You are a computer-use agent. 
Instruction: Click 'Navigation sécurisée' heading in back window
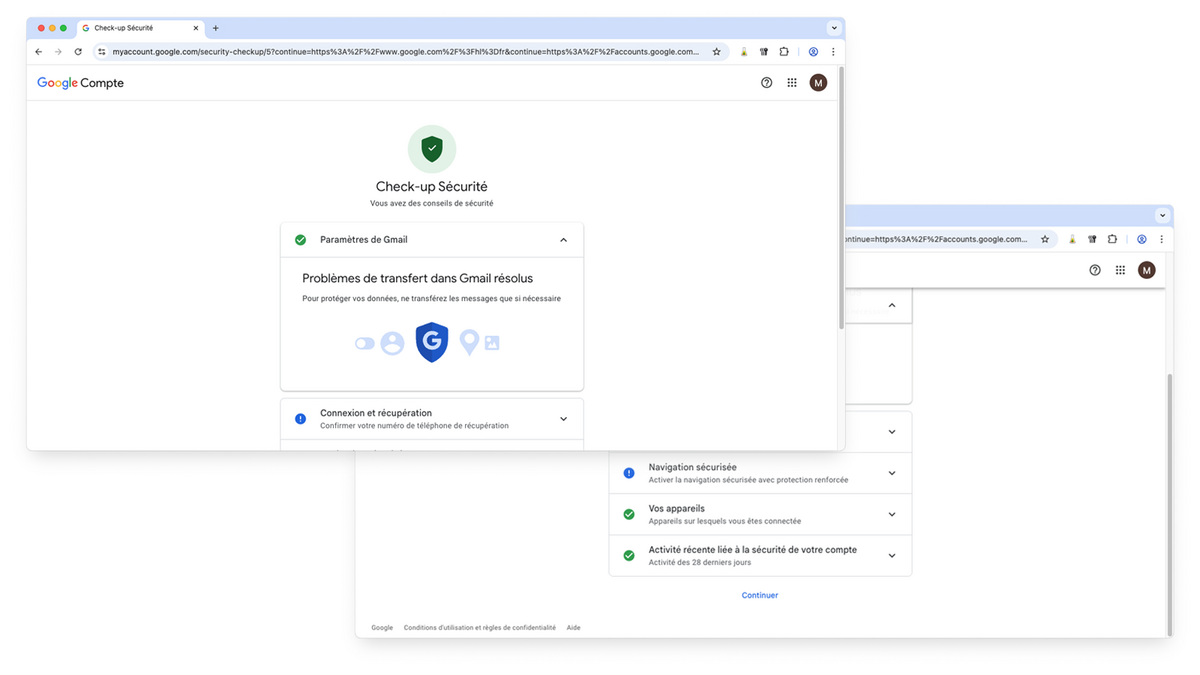point(693,467)
